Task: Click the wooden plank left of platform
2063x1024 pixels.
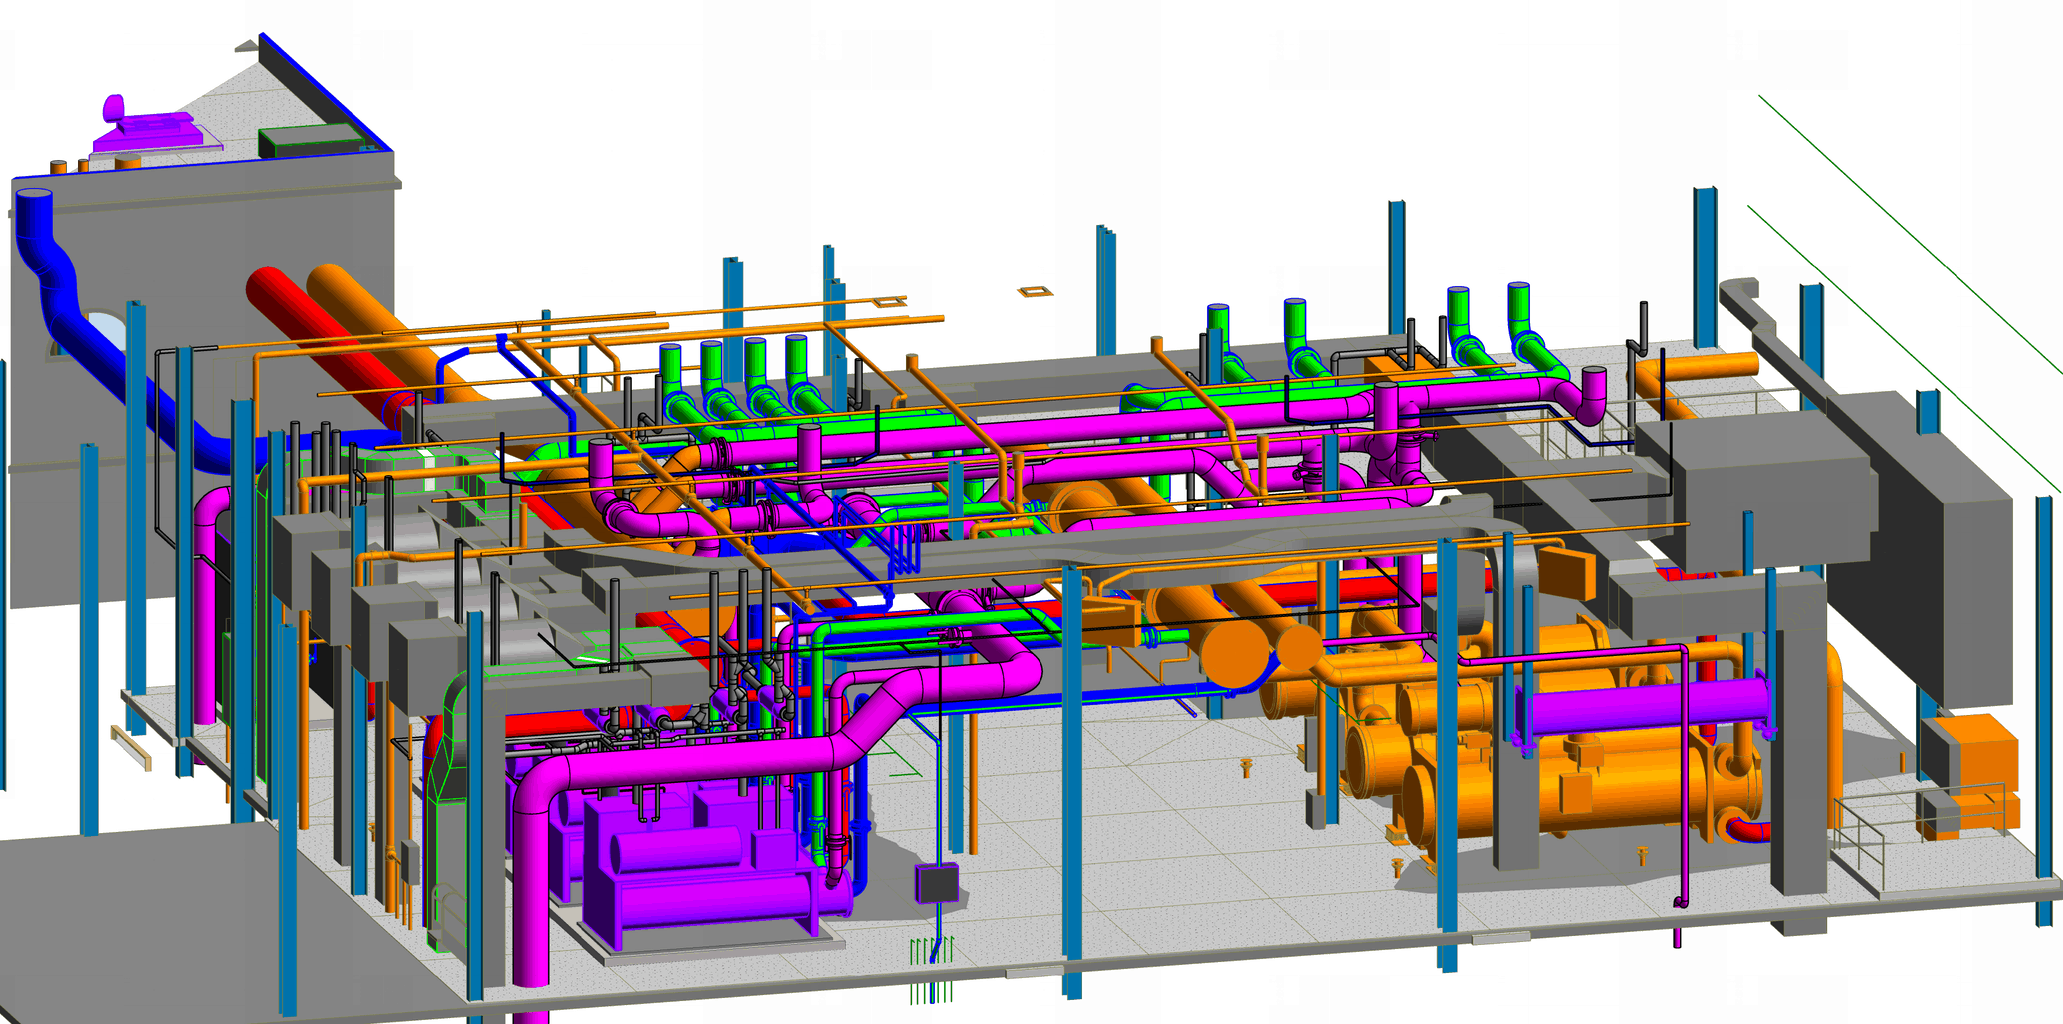Action: point(130,746)
